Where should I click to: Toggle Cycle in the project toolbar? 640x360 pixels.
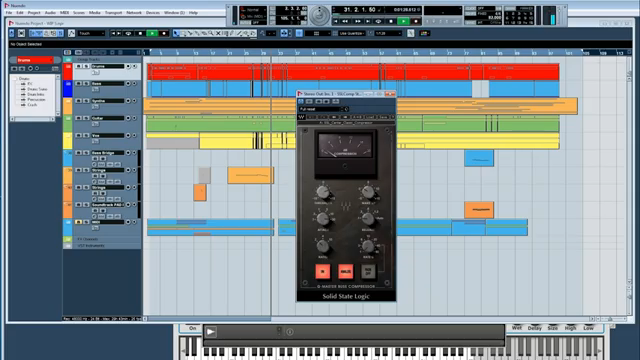click(128, 33)
